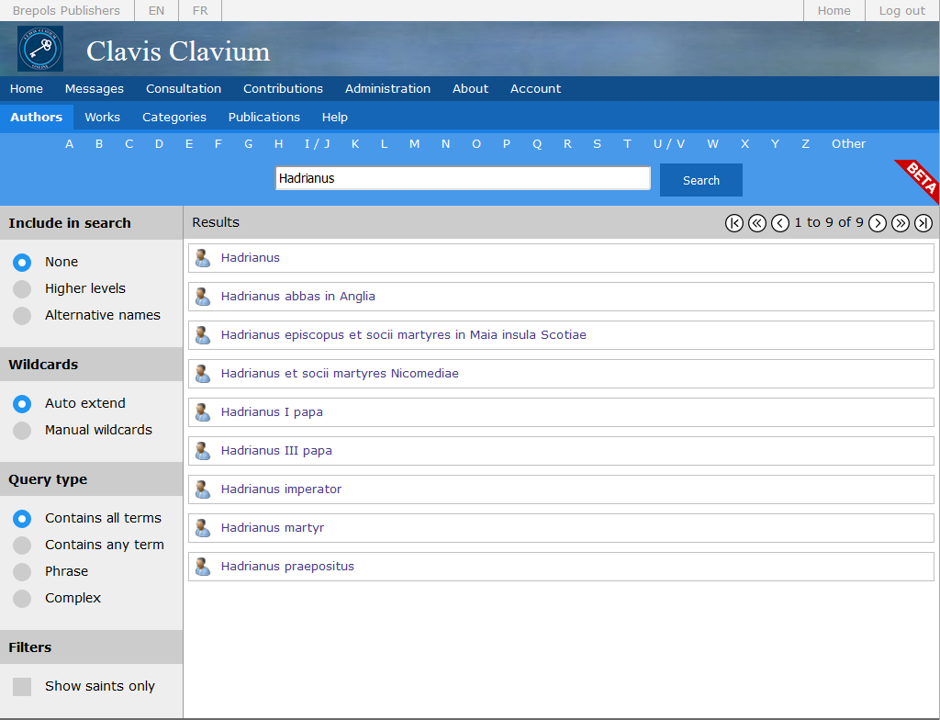Click the rewind pages double-arrow icon
940x720 pixels.
(x=757, y=223)
